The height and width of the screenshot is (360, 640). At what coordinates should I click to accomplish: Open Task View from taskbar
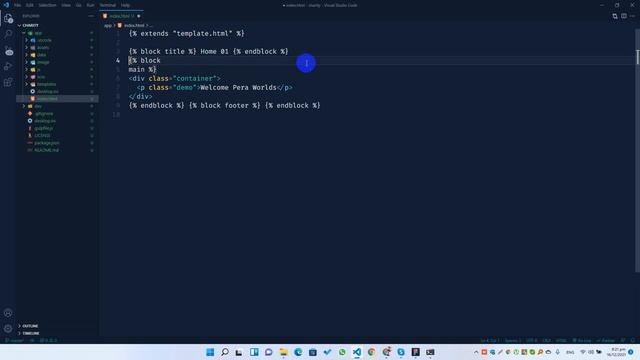tap(239, 352)
